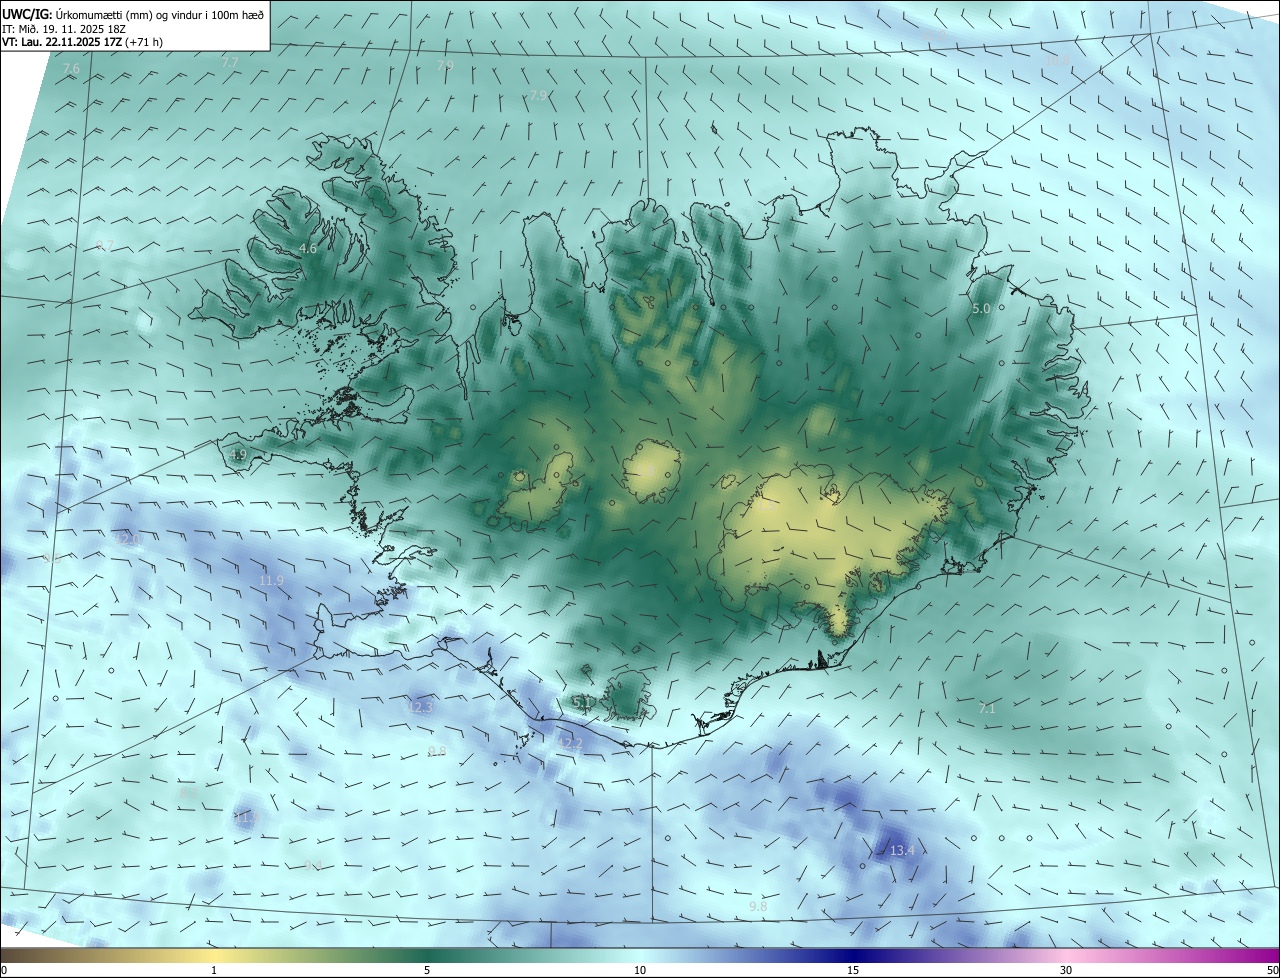Click the 10.8 value in northeast corner

pyautogui.click(x=1057, y=61)
